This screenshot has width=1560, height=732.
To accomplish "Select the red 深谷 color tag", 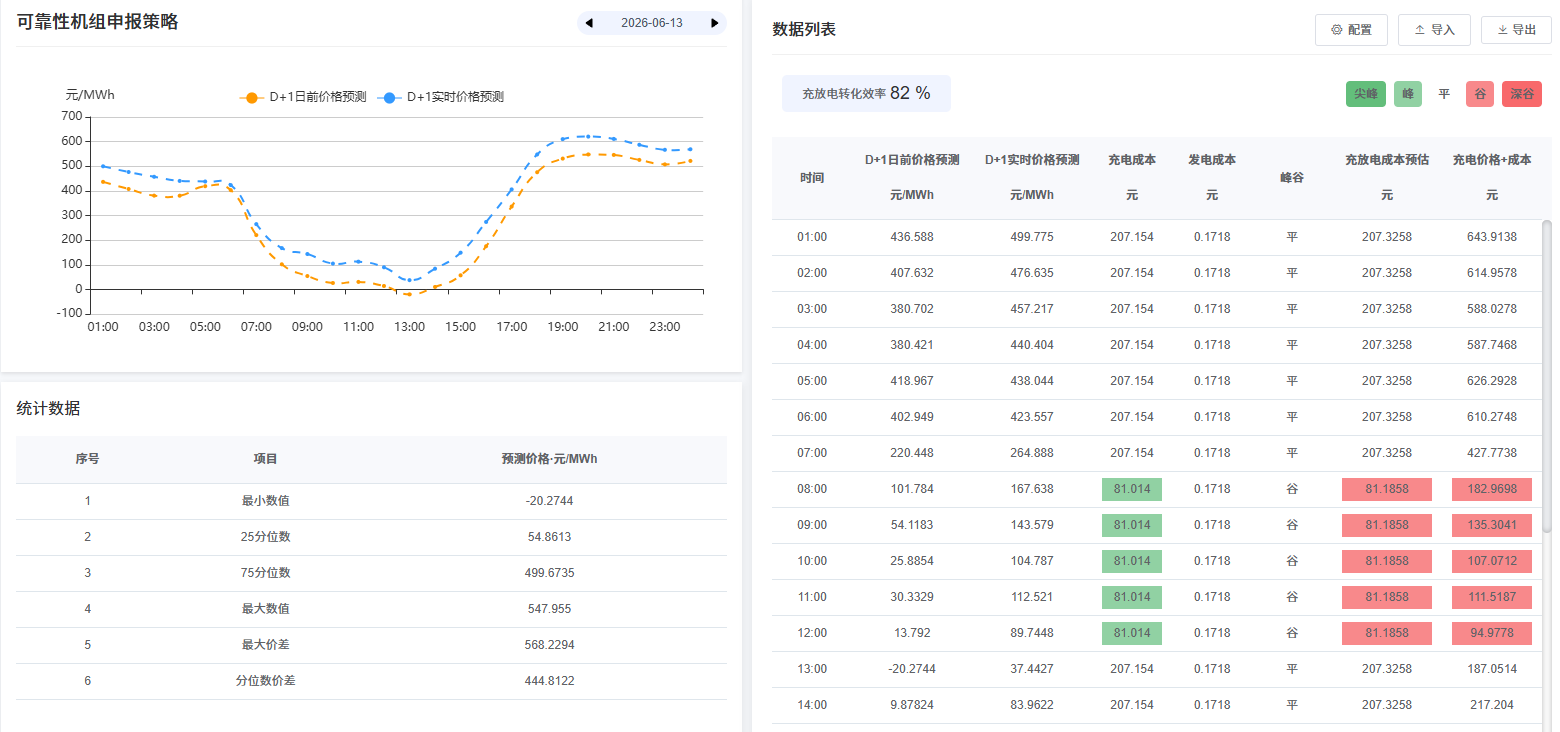I will click(1522, 94).
